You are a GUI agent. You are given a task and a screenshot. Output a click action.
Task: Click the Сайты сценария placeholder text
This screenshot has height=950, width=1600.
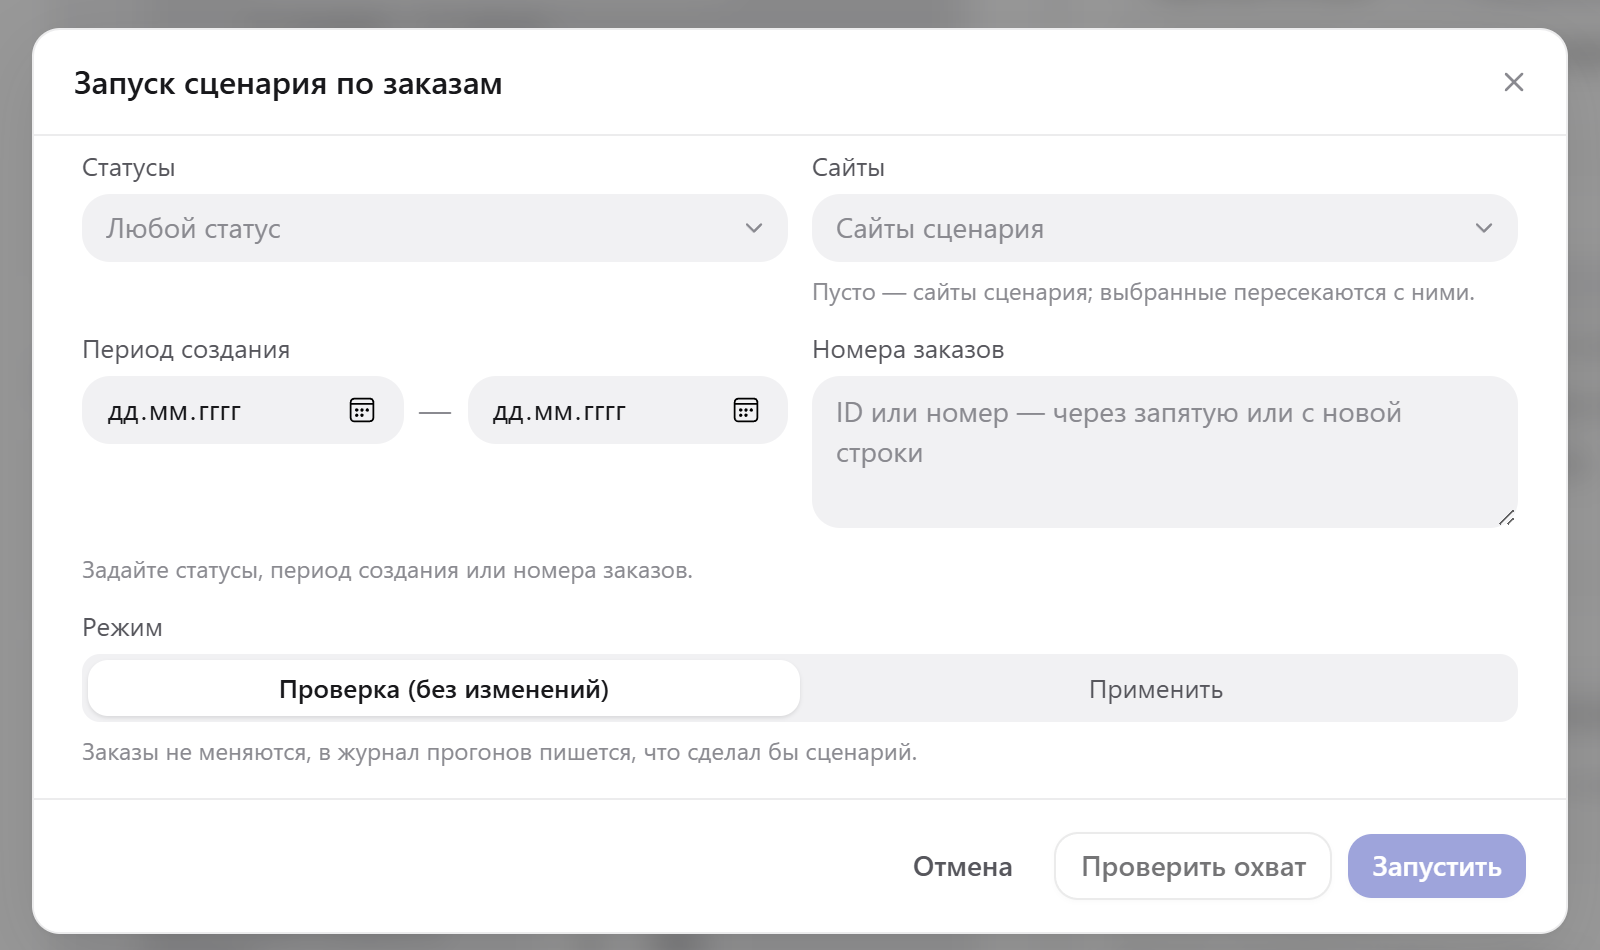(x=940, y=229)
